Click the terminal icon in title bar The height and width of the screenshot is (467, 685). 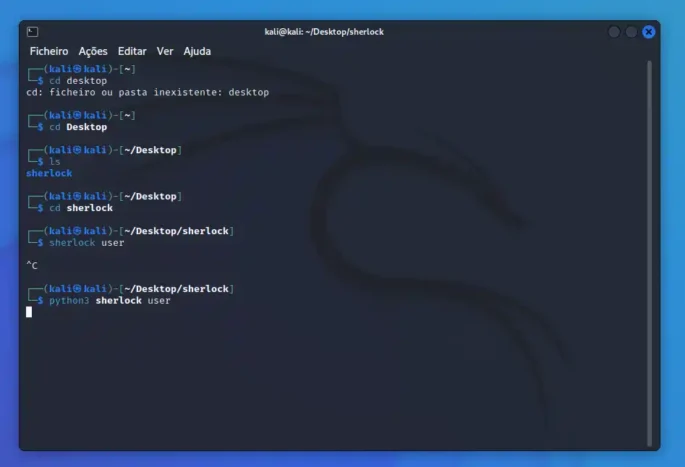point(32,32)
